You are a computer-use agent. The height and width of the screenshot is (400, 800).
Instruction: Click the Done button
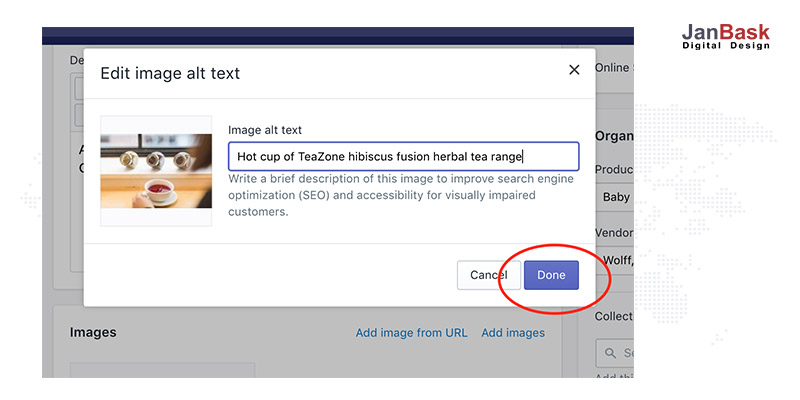551,275
